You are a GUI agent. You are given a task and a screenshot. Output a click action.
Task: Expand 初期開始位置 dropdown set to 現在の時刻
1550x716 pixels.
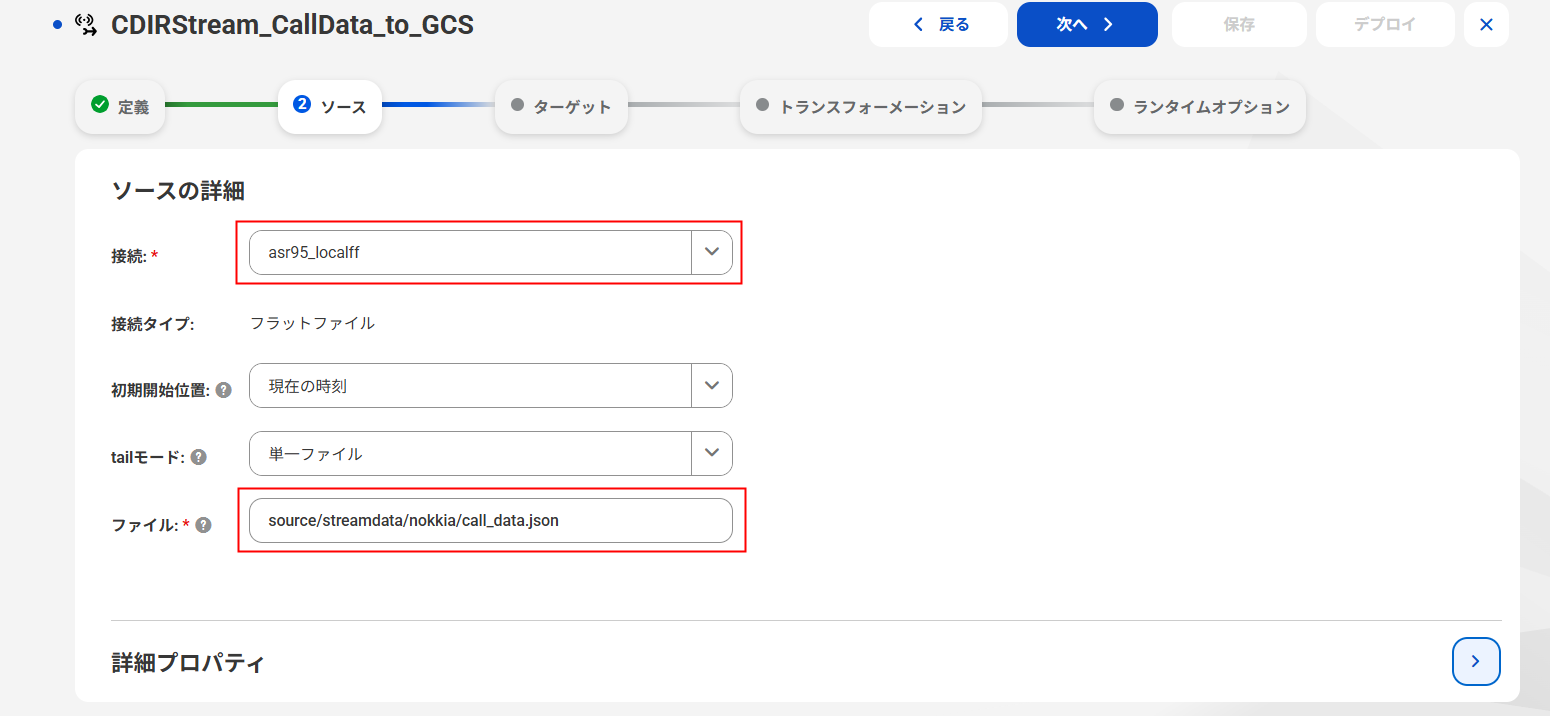pos(491,385)
